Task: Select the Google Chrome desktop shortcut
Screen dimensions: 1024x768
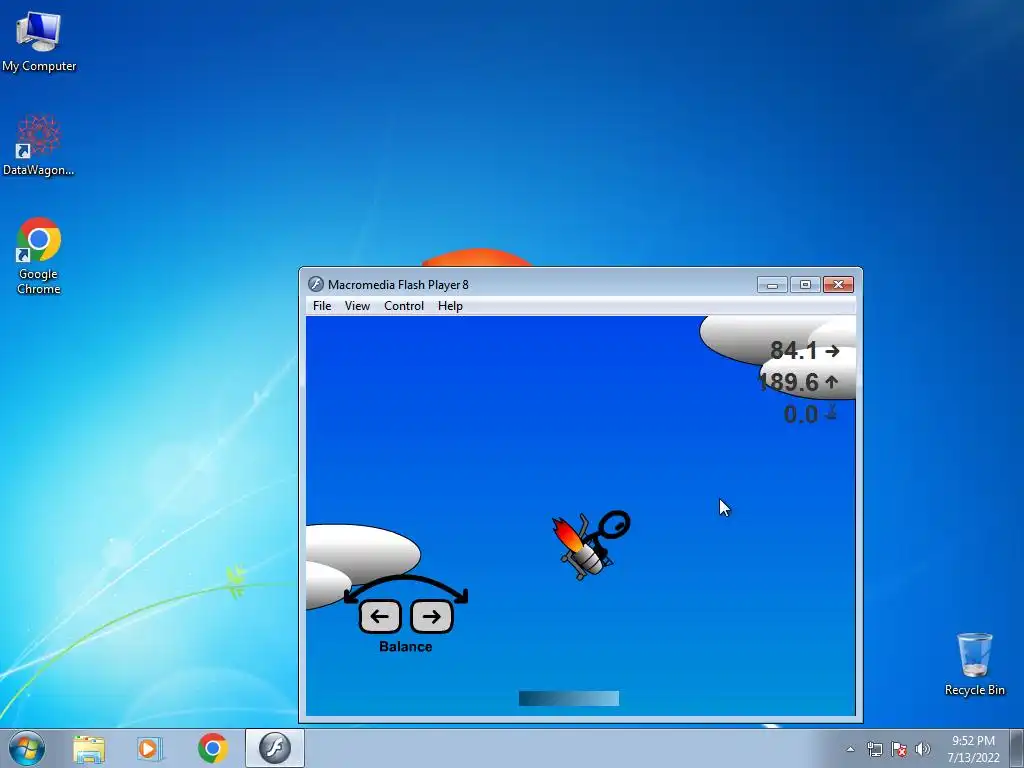Action: [39, 256]
